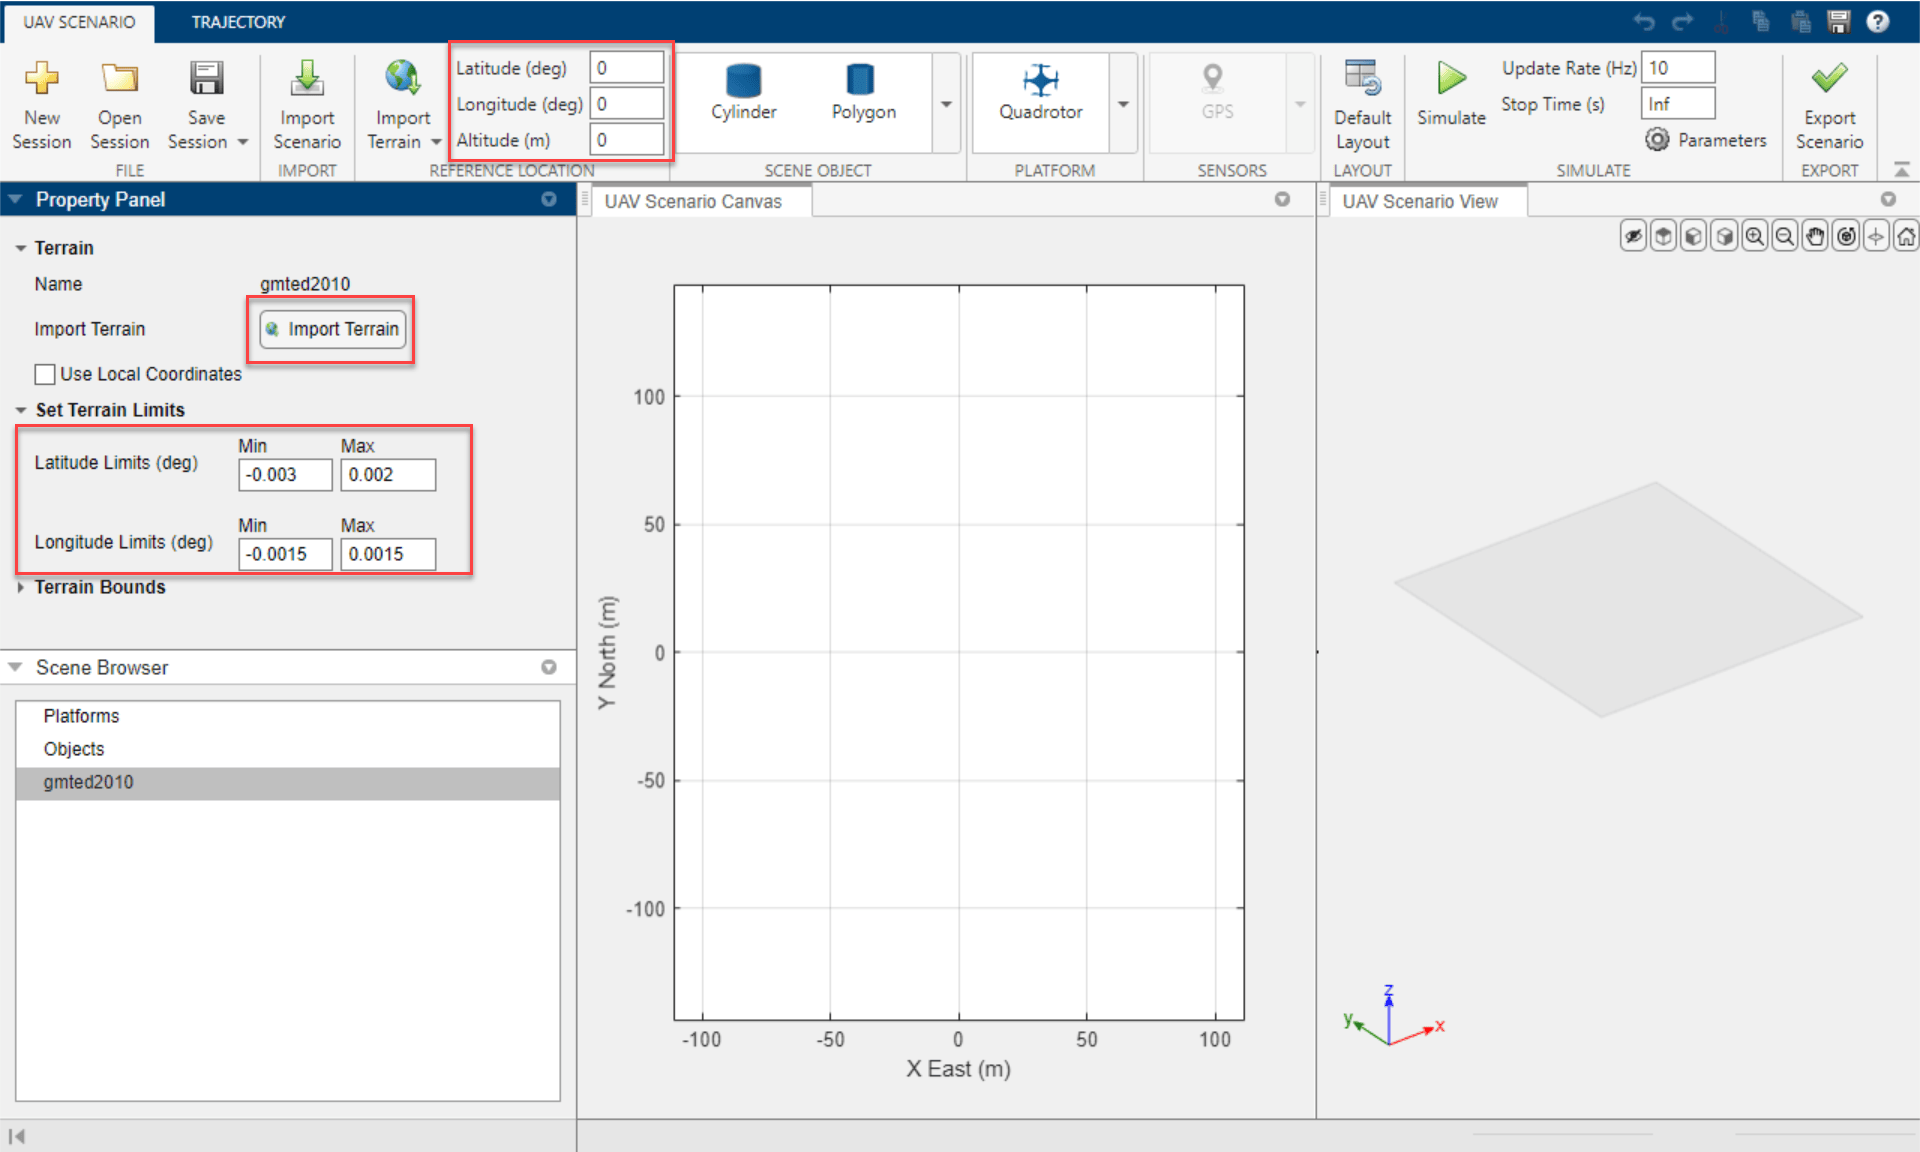Click the Latitude Limits Min field
Screen dimensions: 1920x1152
coord(285,475)
